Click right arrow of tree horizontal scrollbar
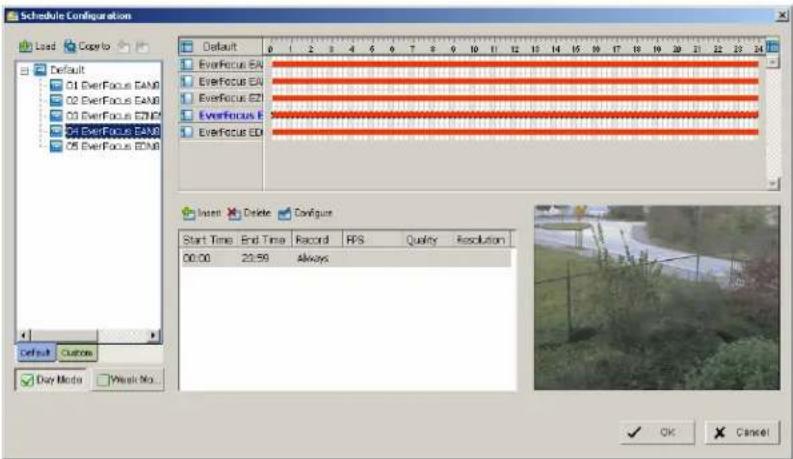 (x=153, y=335)
